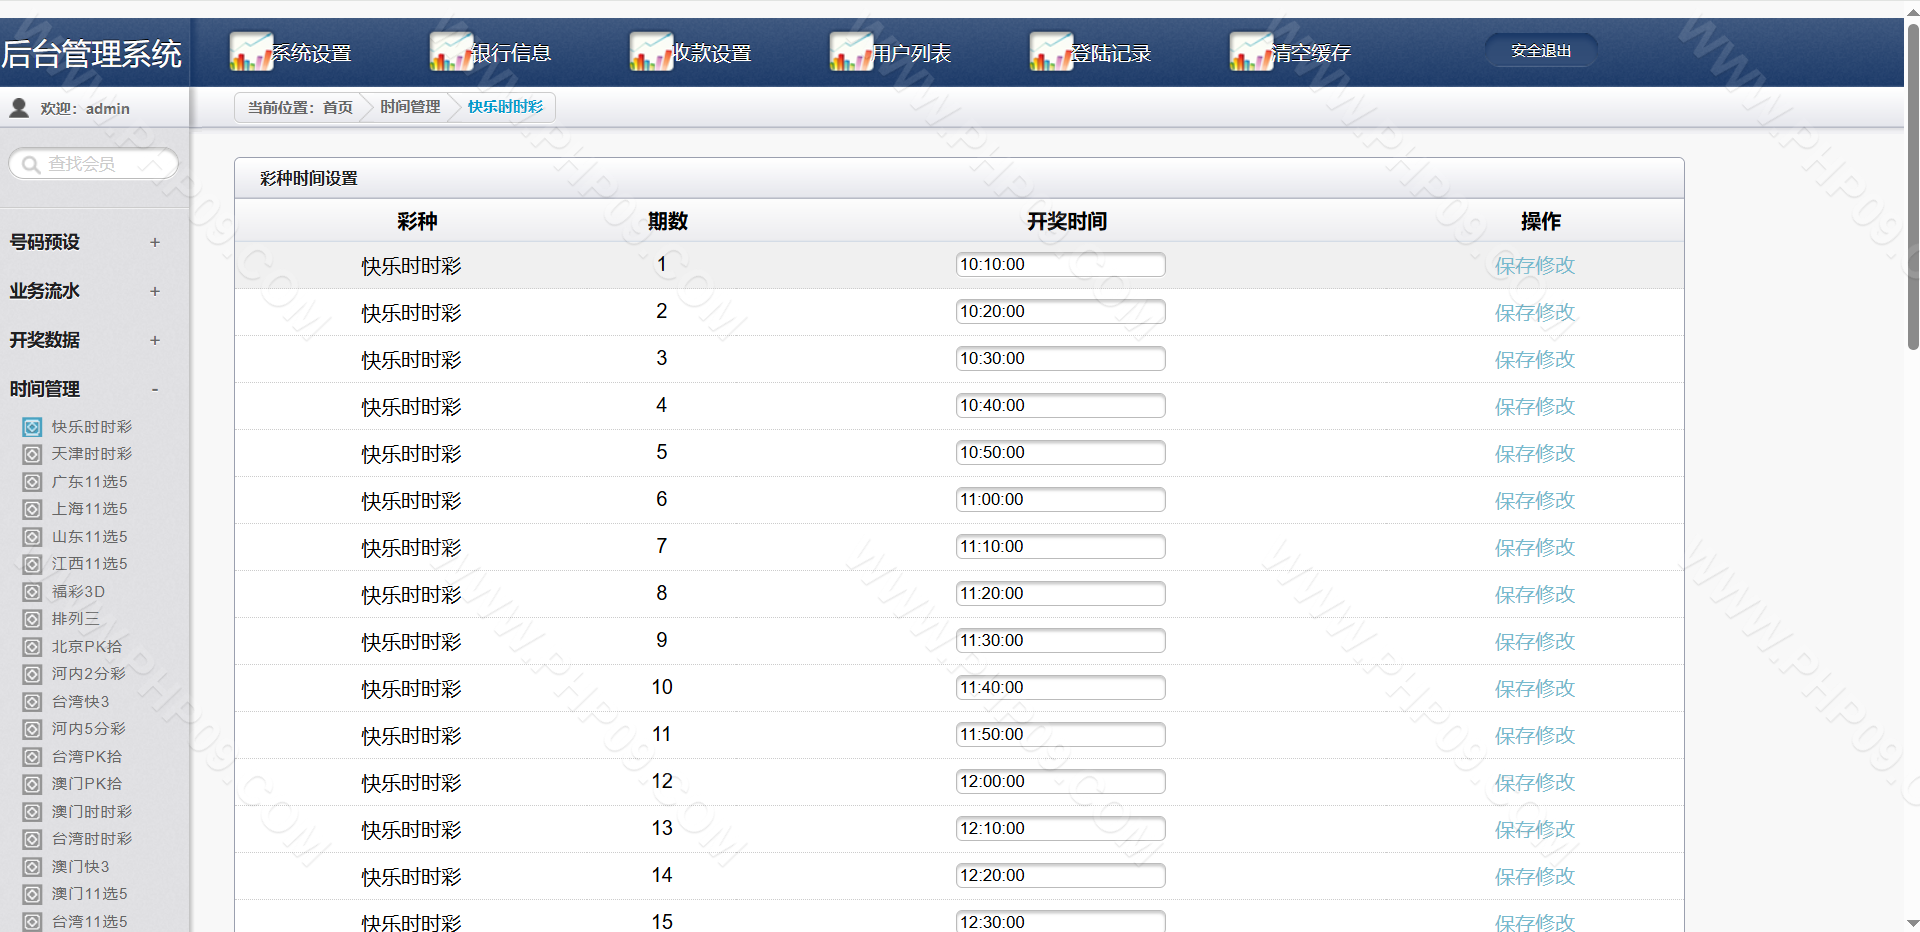The width and height of the screenshot is (1920, 932).
Task: Click the user avatar icon beside 欢迎 admin
Action: point(19,108)
